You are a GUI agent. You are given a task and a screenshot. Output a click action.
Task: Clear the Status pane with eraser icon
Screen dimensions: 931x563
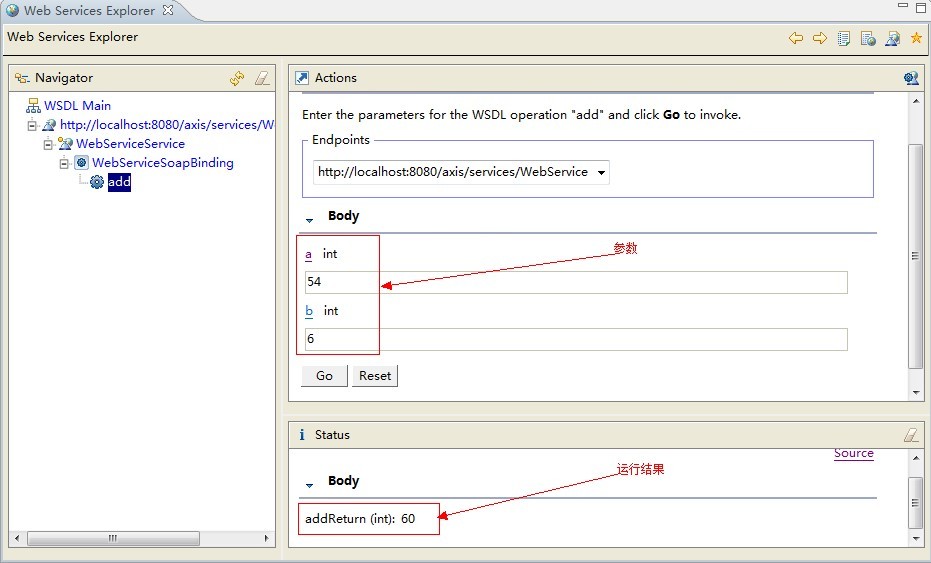point(910,435)
